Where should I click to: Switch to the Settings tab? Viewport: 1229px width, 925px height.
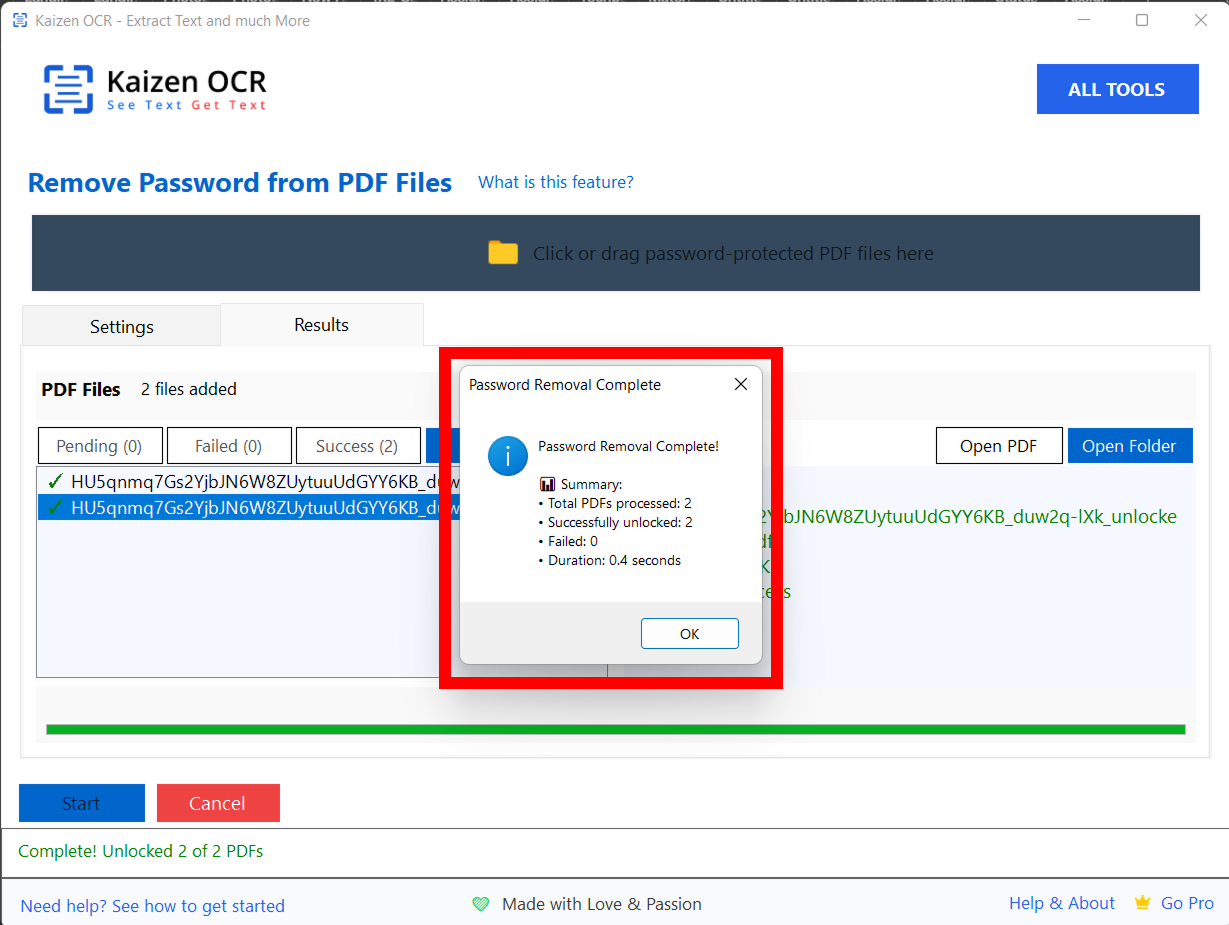pyautogui.click(x=121, y=327)
